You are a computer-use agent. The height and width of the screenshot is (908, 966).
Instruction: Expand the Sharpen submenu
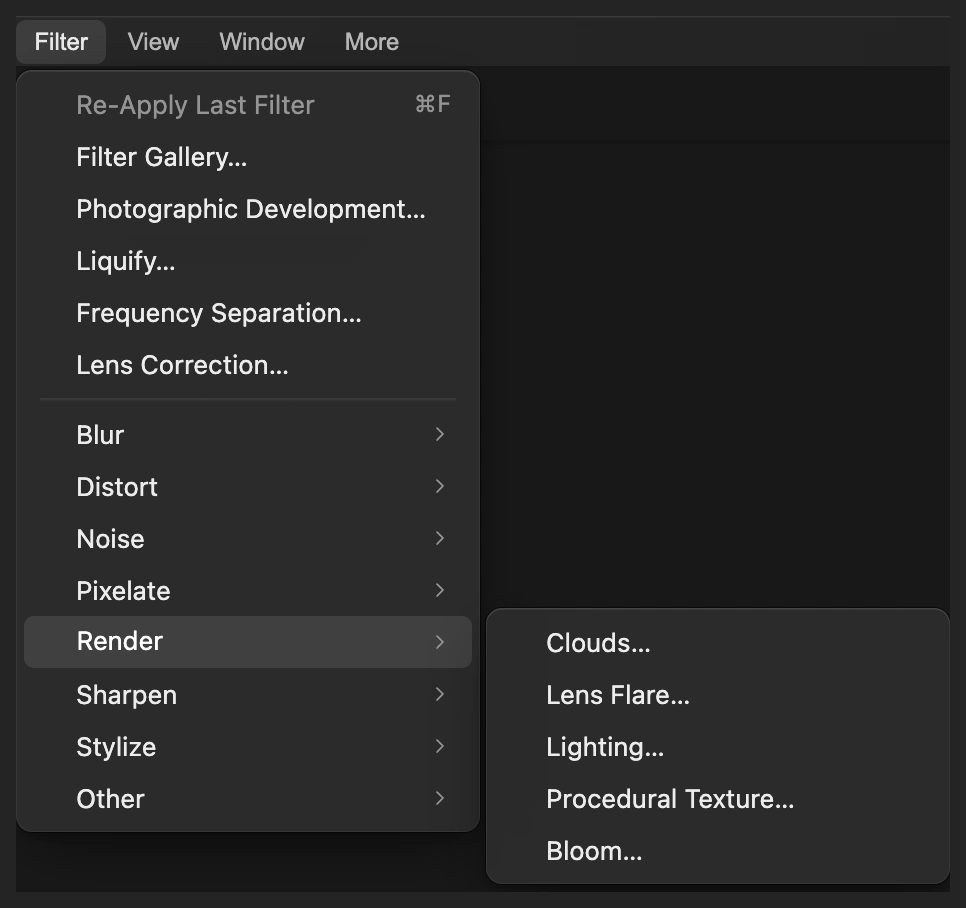[248, 694]
